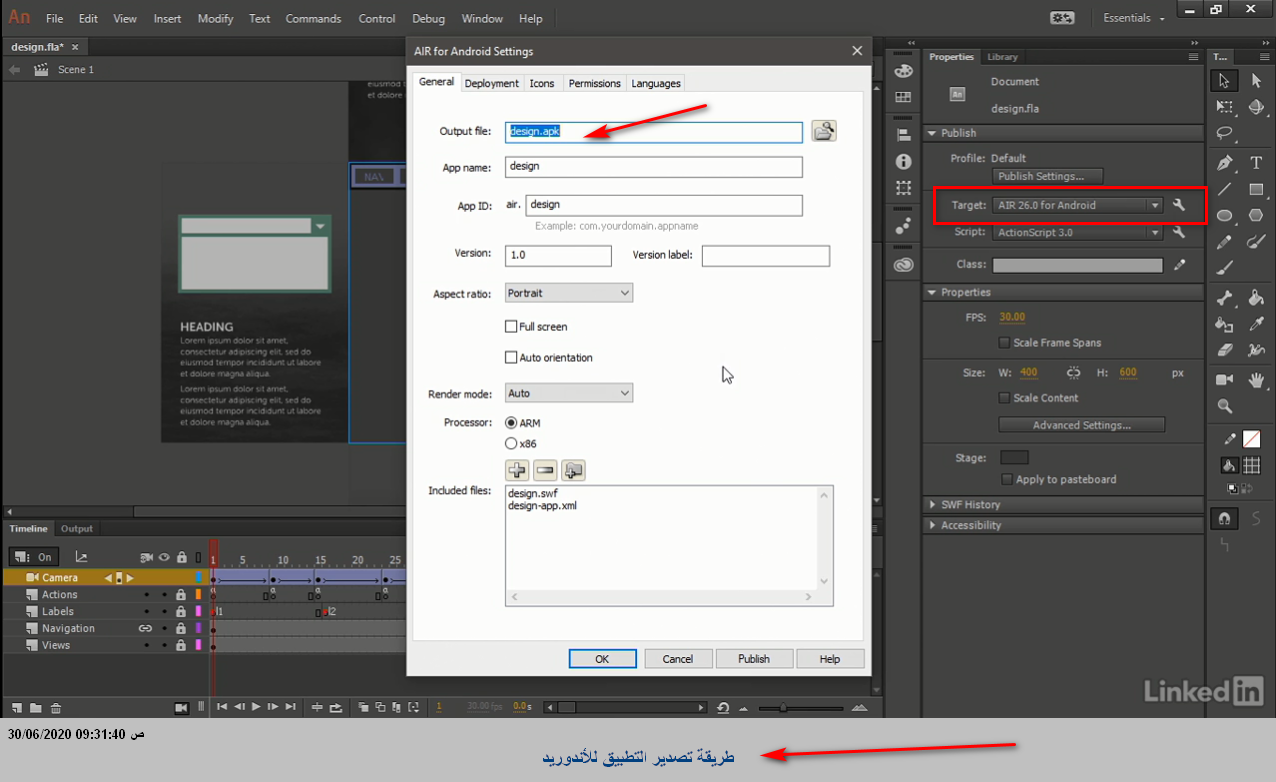This screenshot has height=782, width=1276.
Task: Switch to the Deployment tab
Action: 492,83
